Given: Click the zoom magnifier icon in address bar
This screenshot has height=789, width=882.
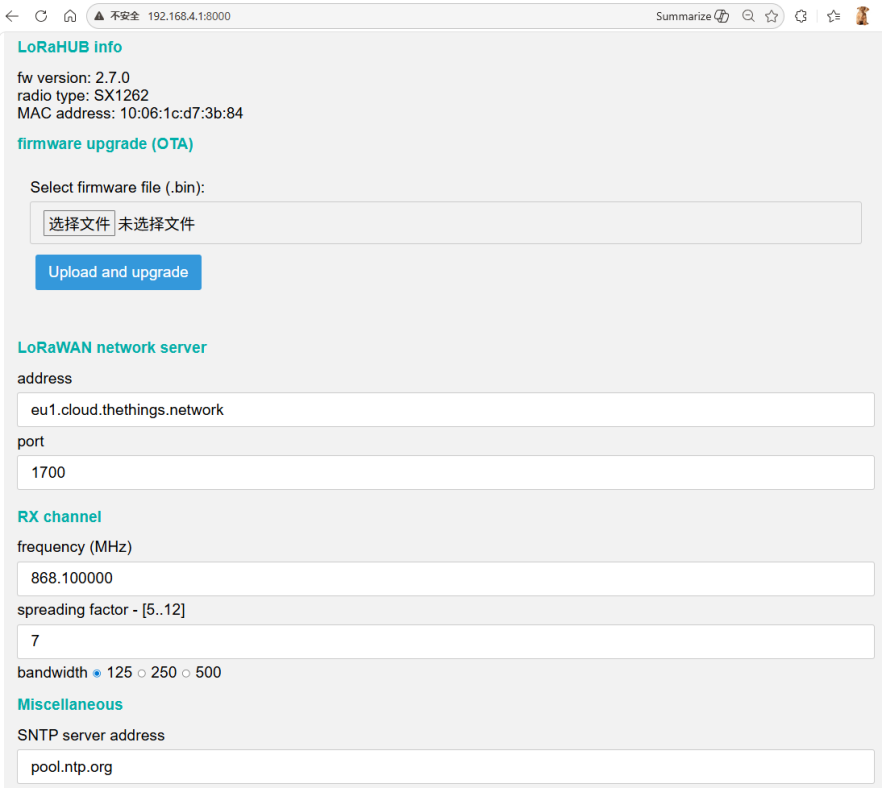Looking at the screenshot, I should tap(748, 16).
